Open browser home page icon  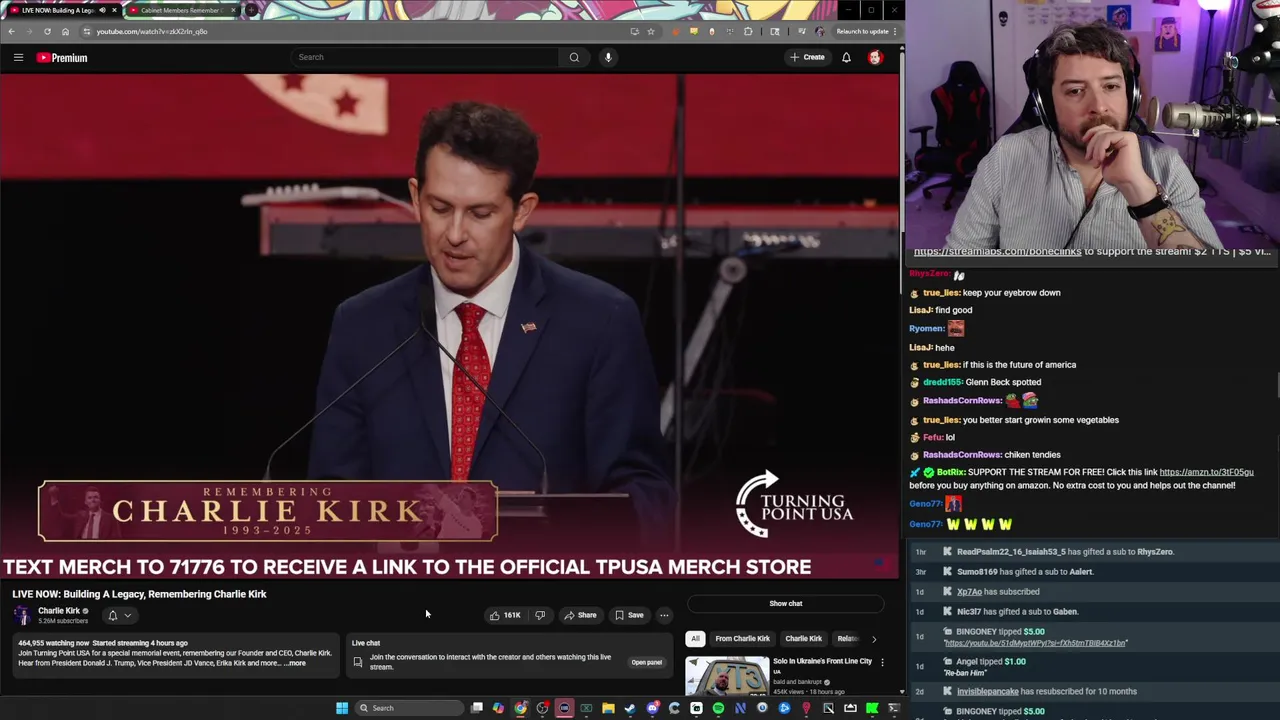click(x=65, y=31)
